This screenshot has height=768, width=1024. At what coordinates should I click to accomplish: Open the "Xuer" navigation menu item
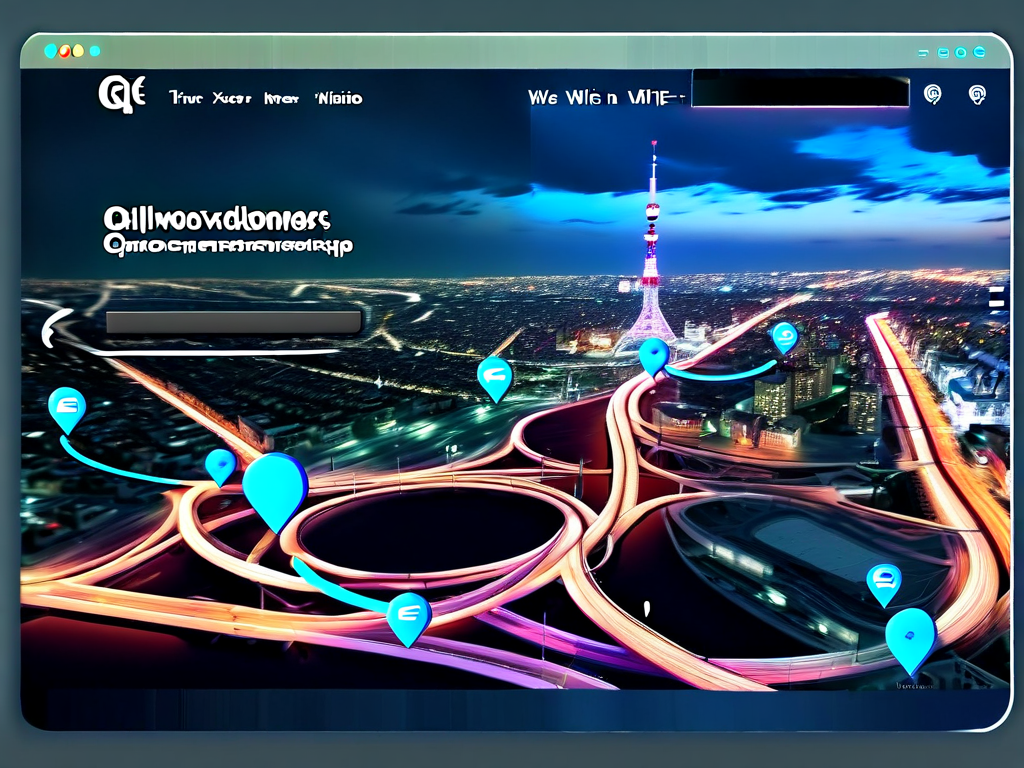click(232, 98)
